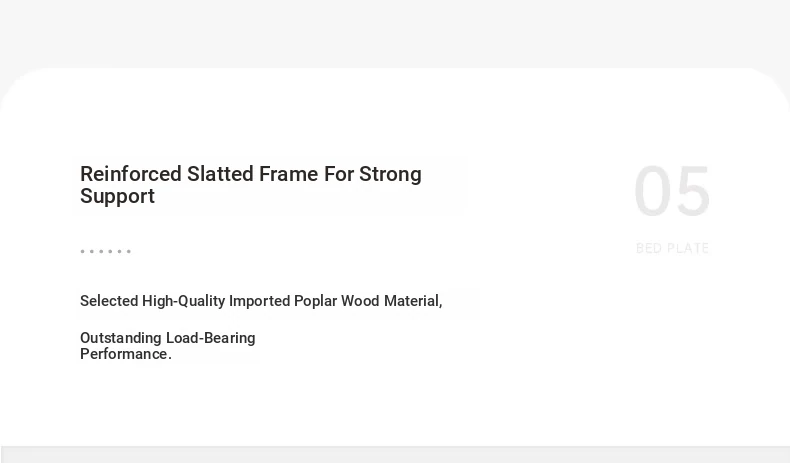This screenshot has height=463, width=790.
Task: Click the word "Strong" in the heading
Action: click(390, 174)
